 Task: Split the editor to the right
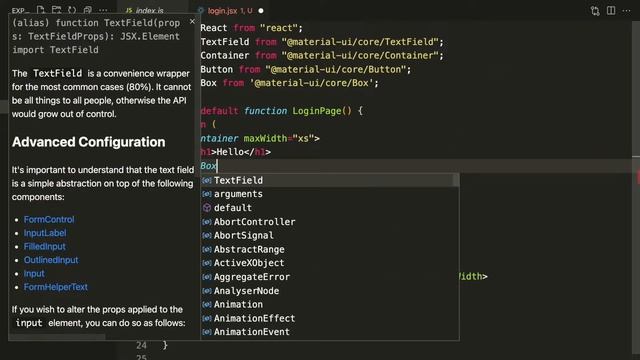point(611,11)
